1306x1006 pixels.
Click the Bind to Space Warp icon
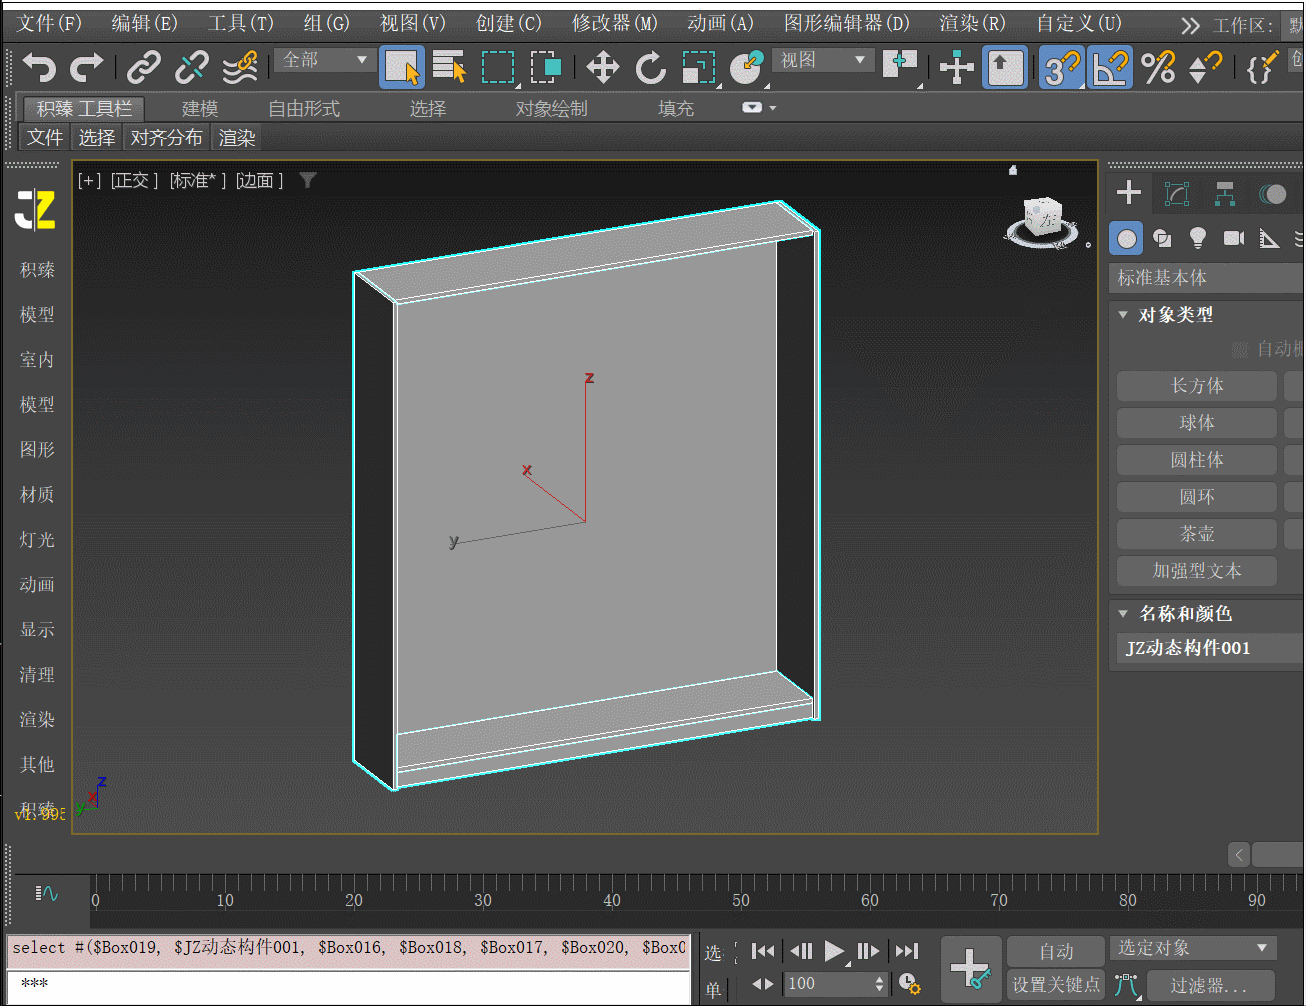240,67
